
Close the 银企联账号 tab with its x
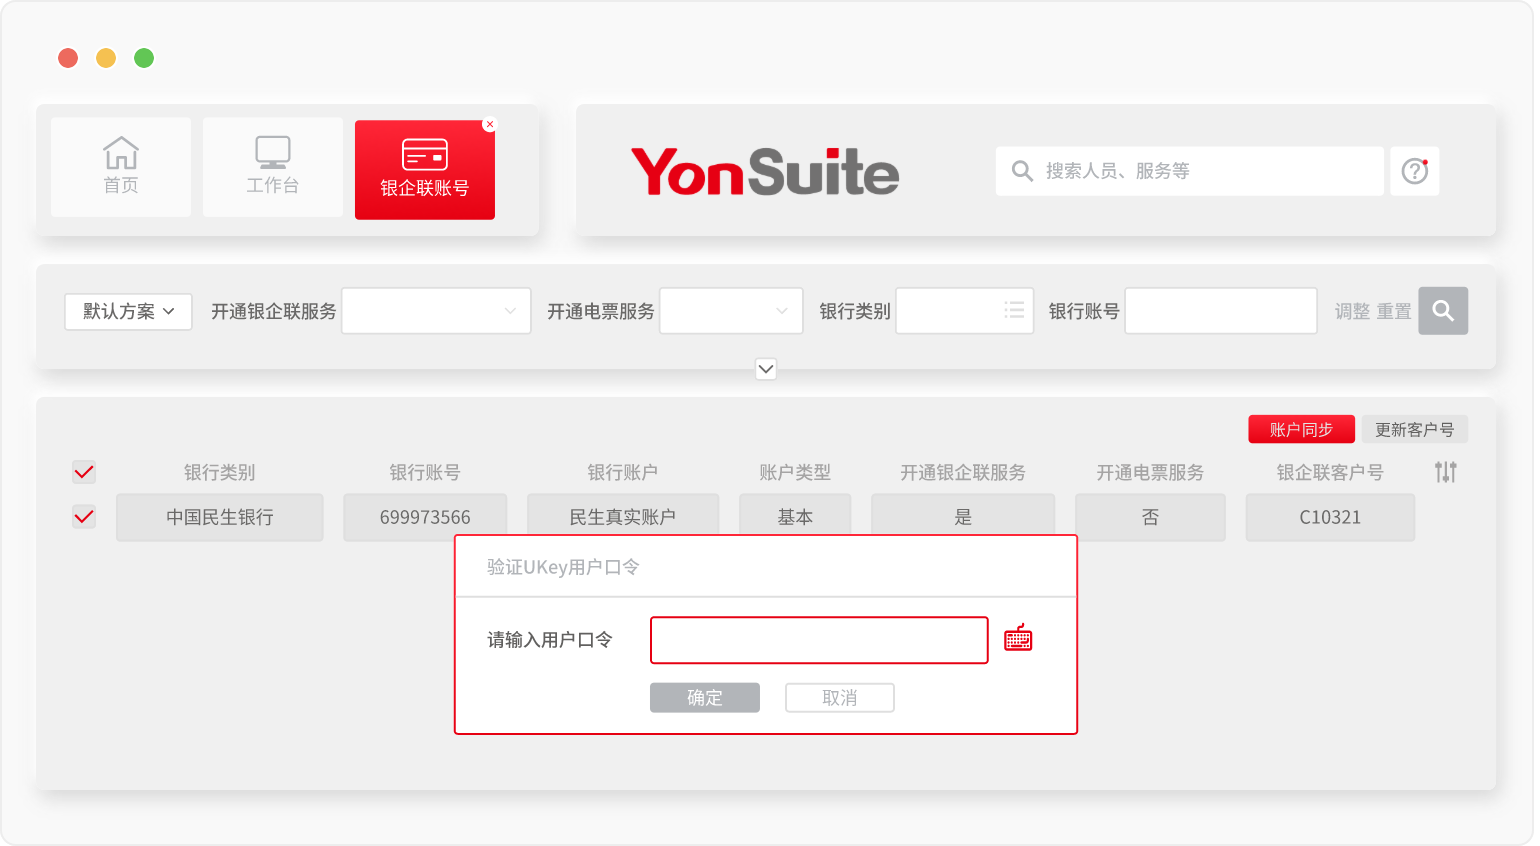click(x=489, y=125)
